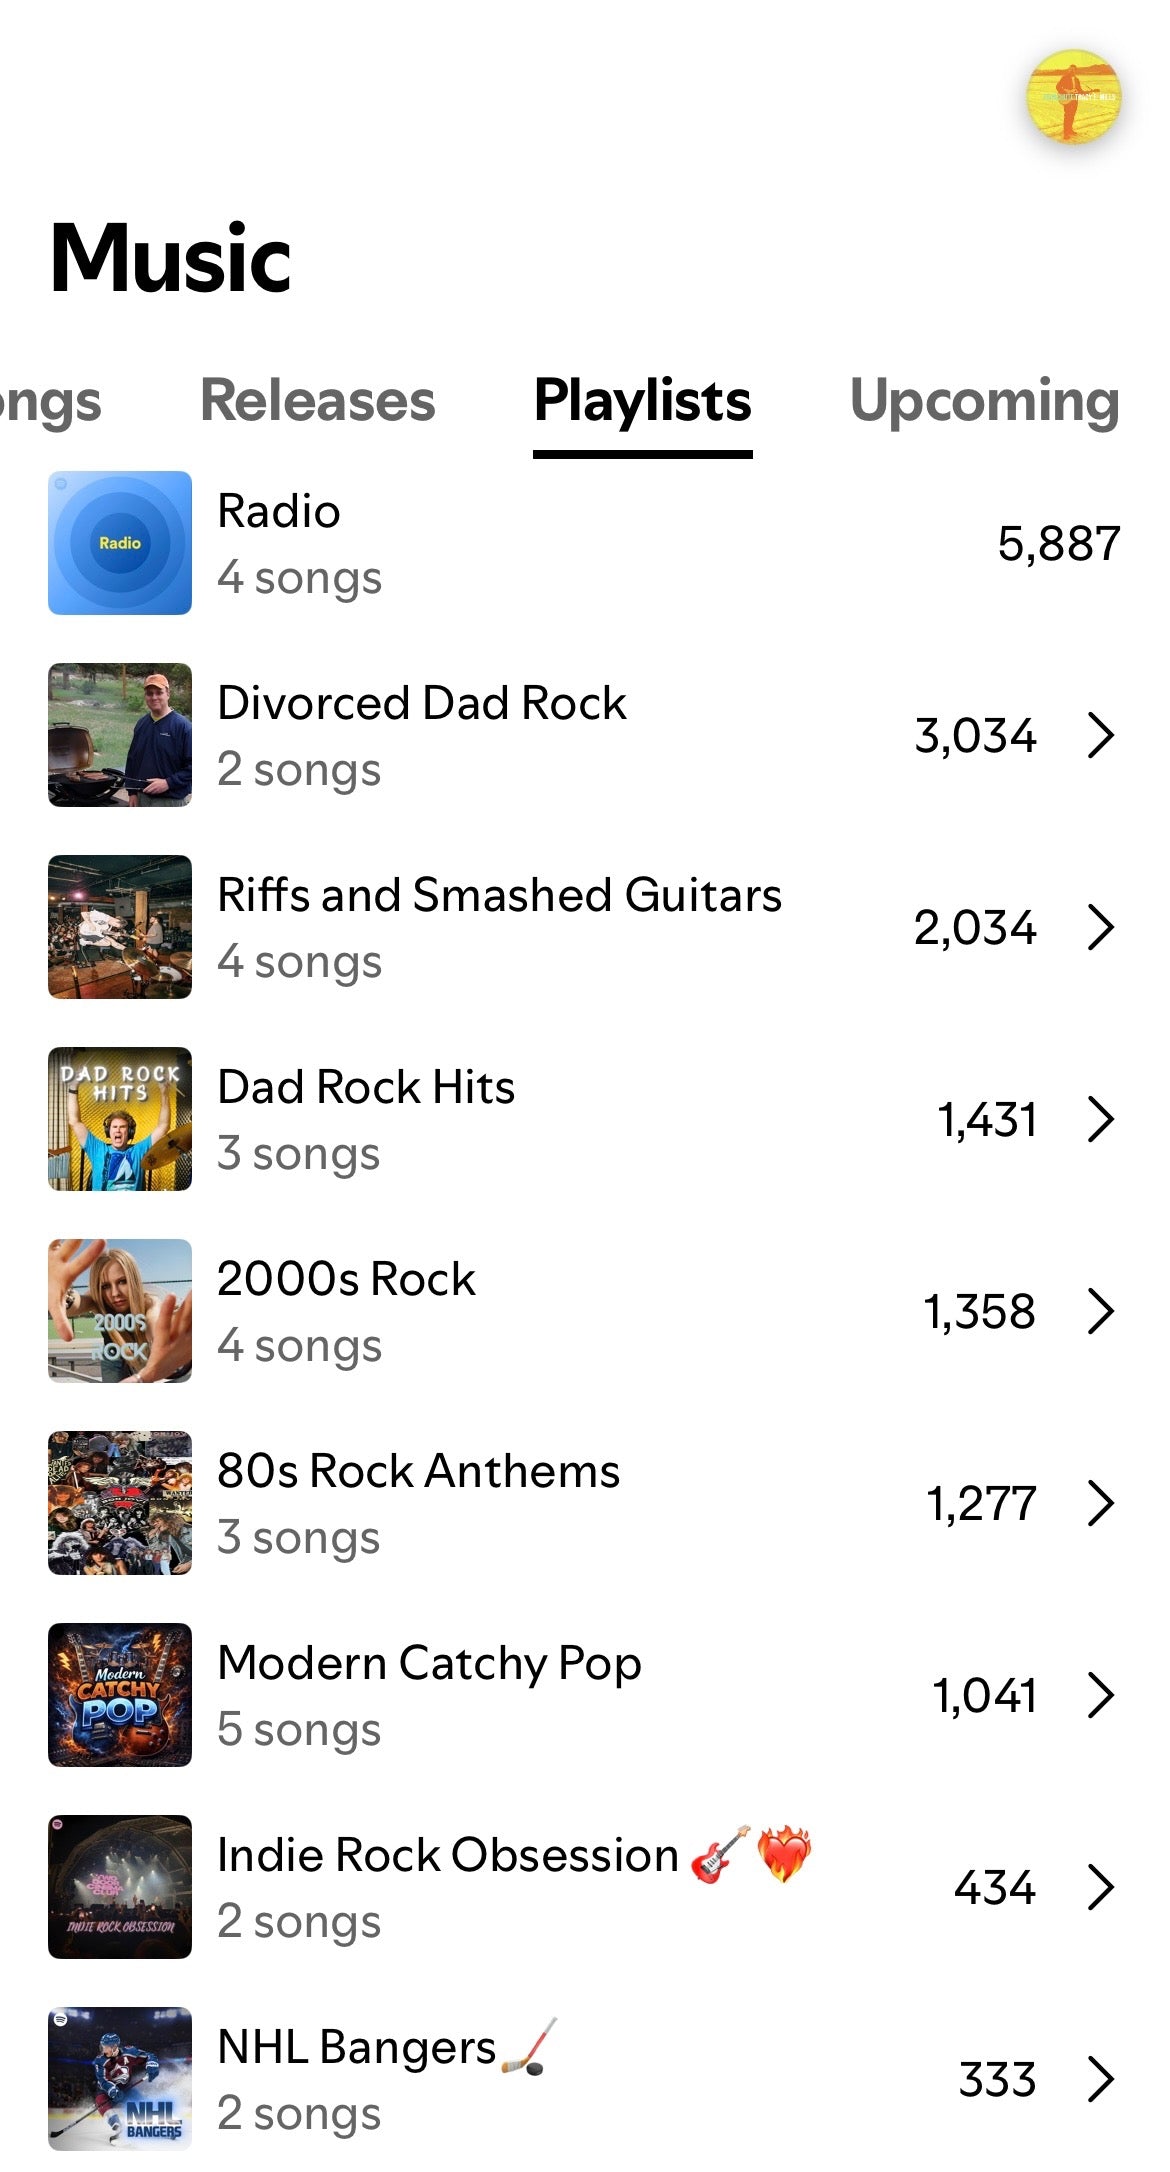Open the Divorced Dad Rock cover image
1170x2172 pixels.
tap(120, 735)
